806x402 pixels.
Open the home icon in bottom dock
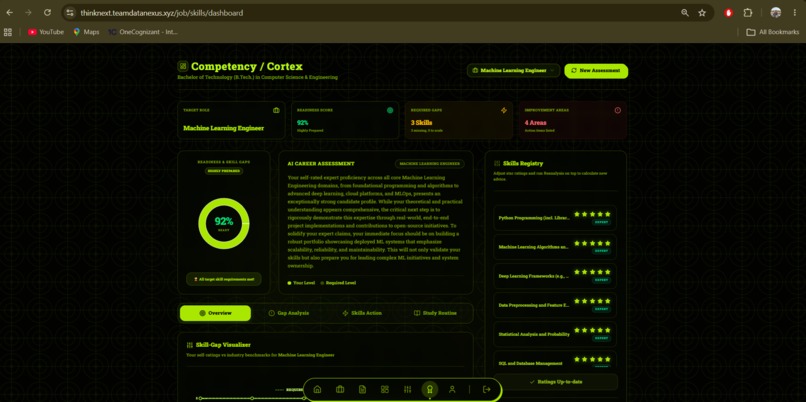[317, 389]
